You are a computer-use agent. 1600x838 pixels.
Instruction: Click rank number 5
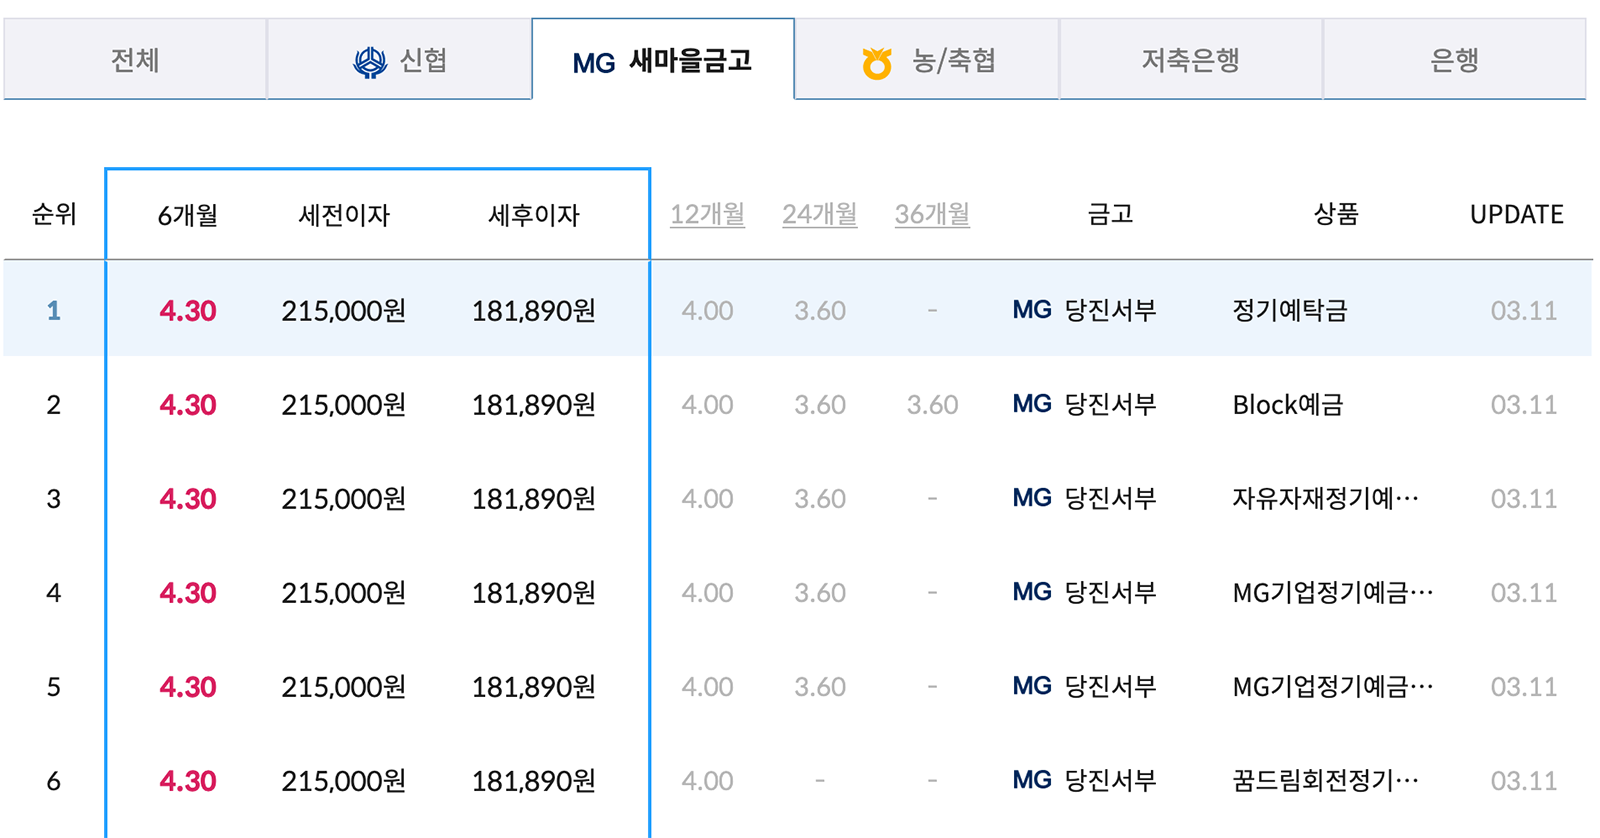[54, 686]
